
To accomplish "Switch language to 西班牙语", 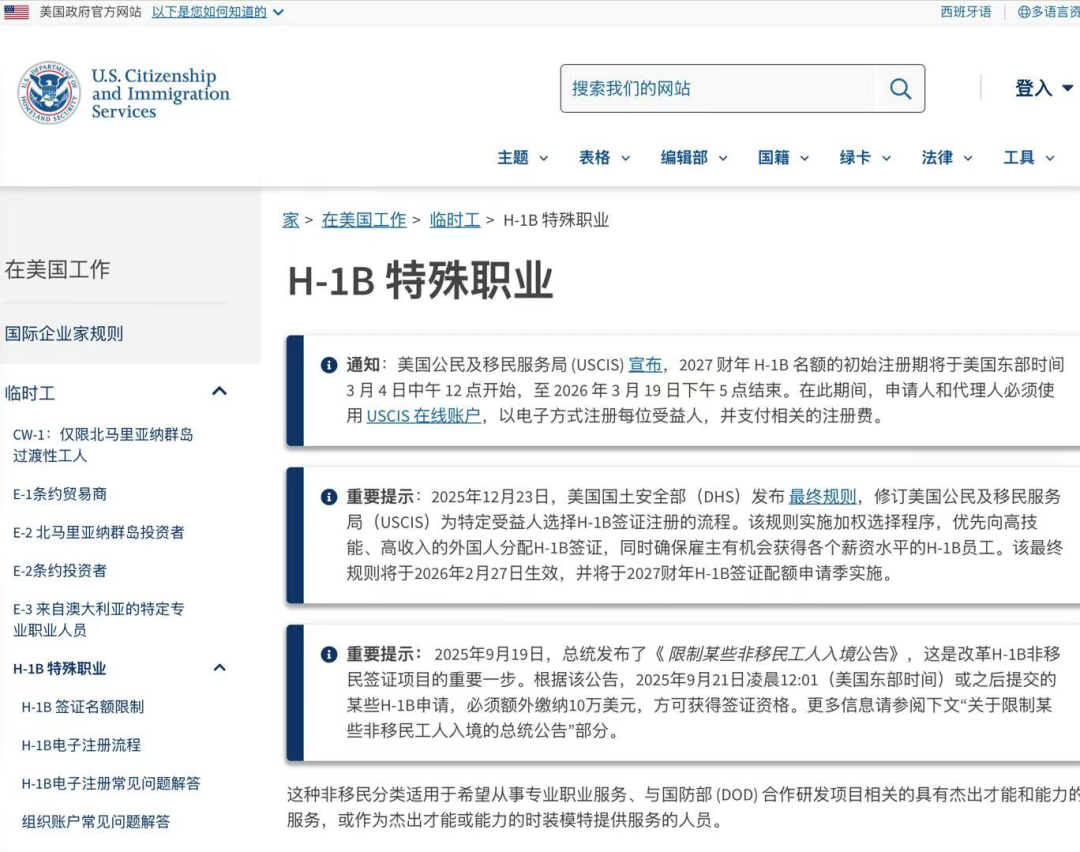I will point(966,12).
